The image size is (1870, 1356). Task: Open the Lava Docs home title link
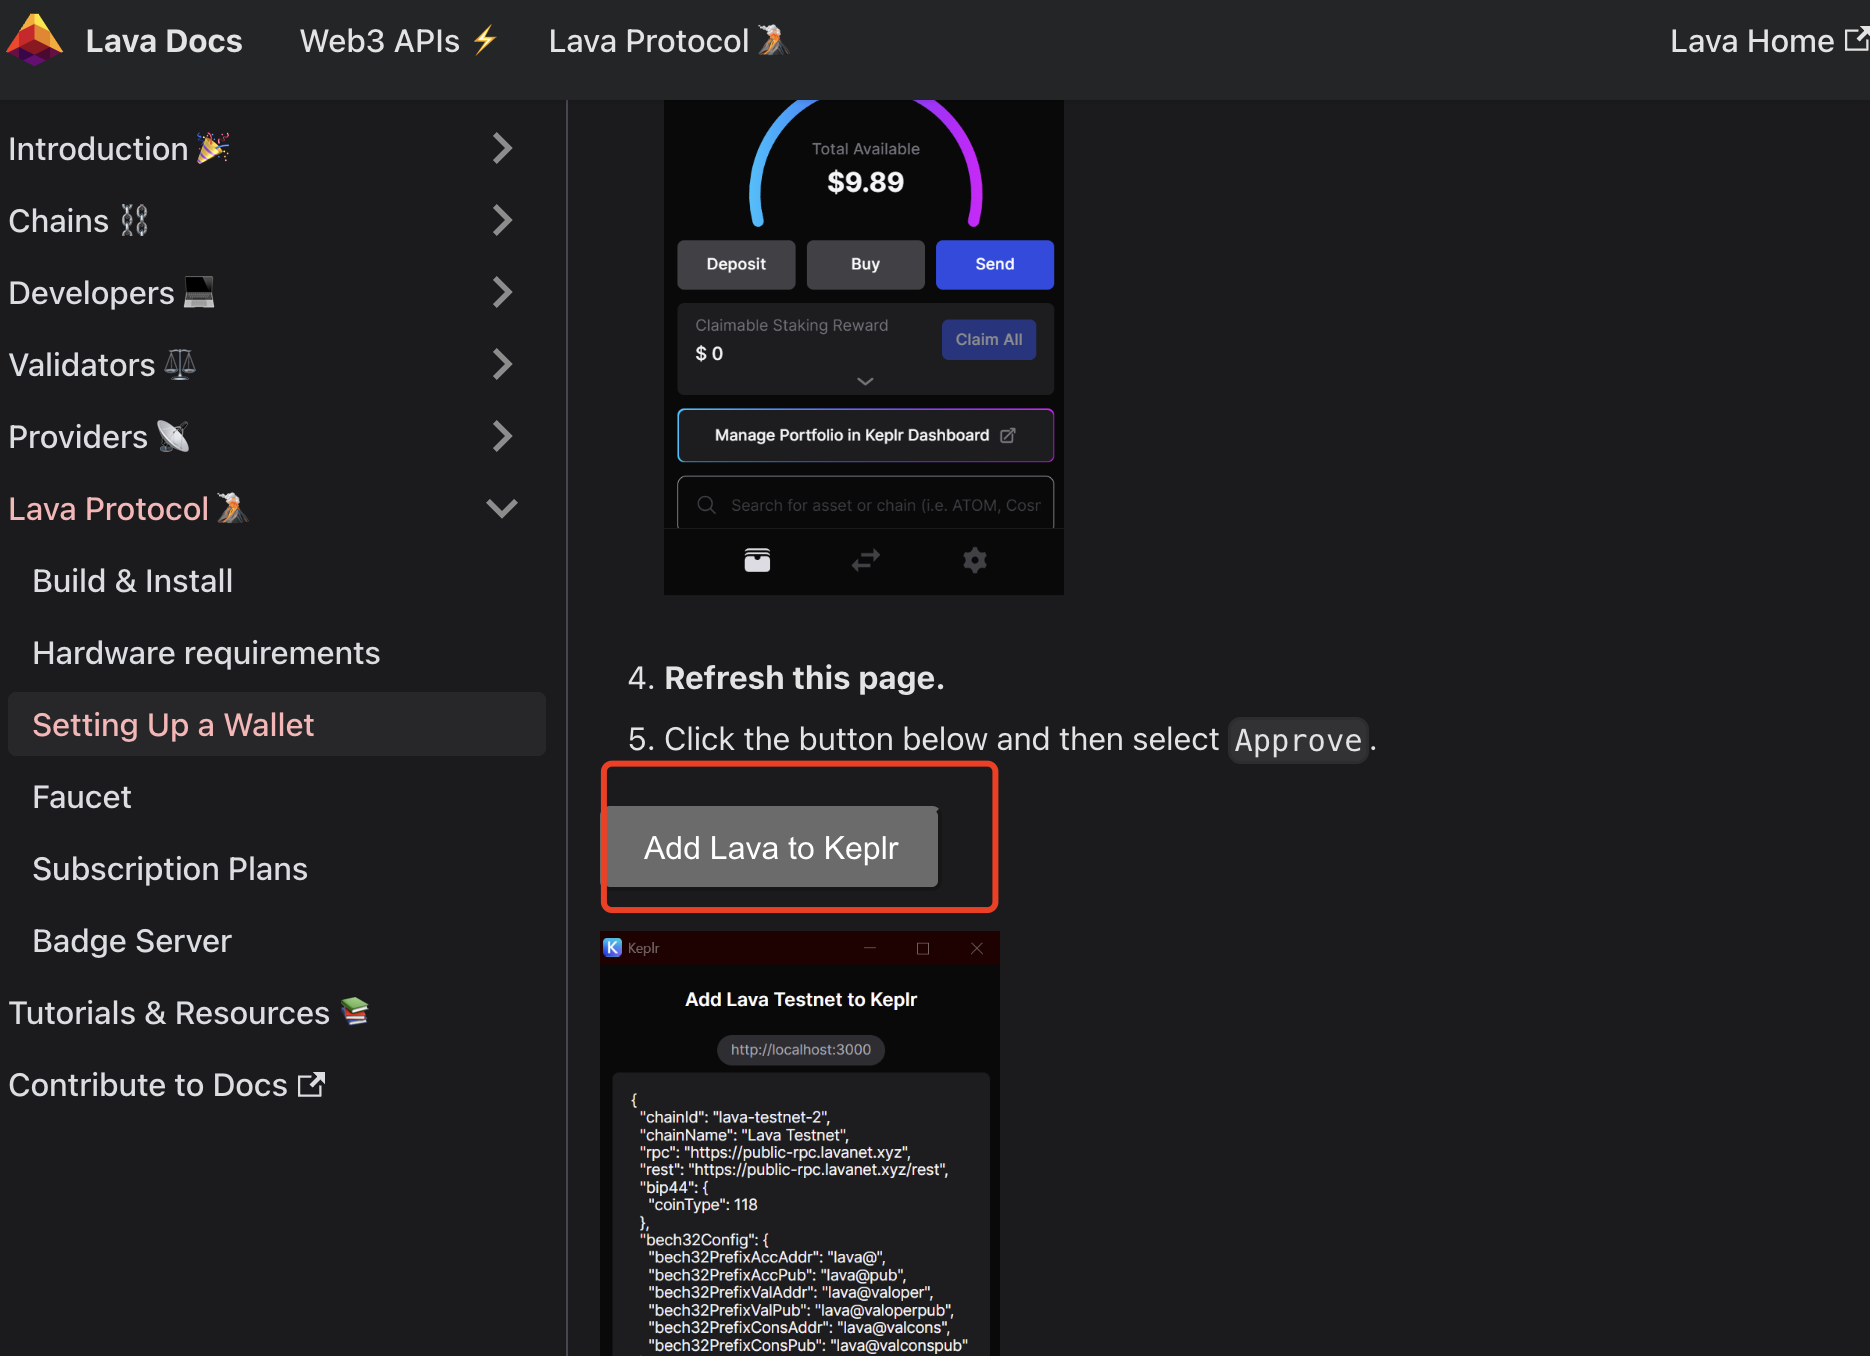(x=164, y=41)
